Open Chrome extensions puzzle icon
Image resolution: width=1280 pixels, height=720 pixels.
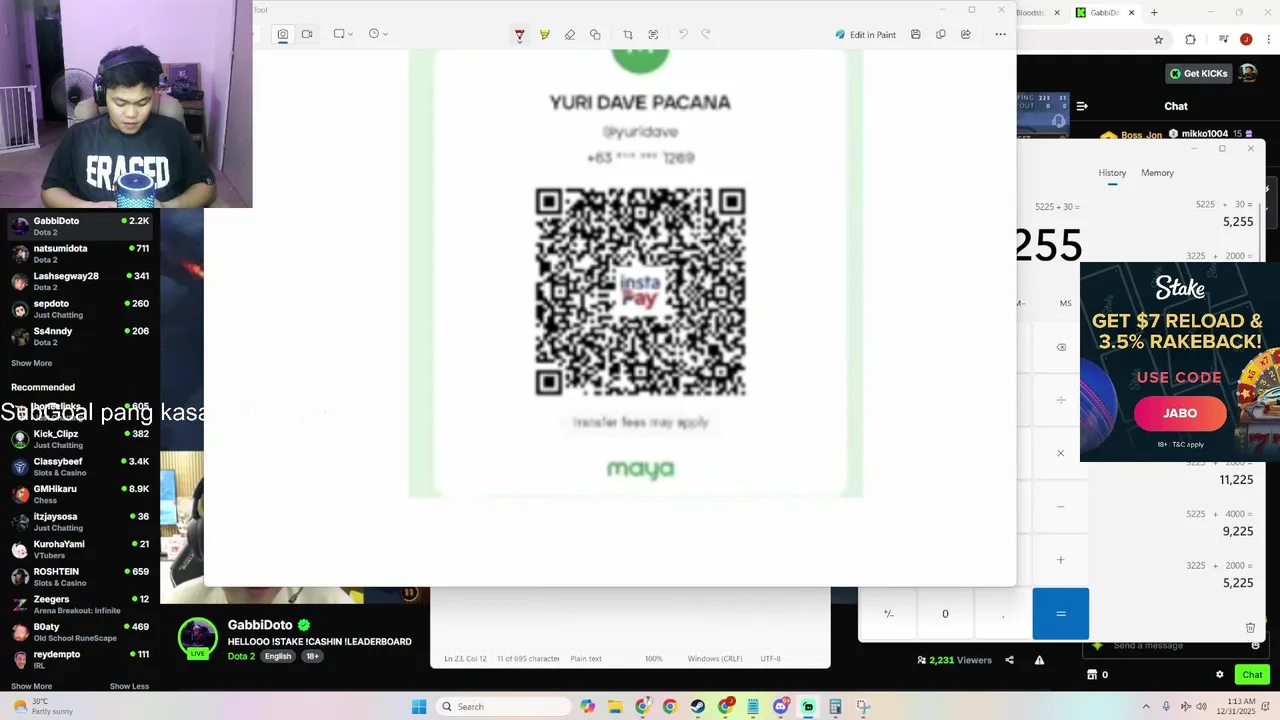click(x=1190, y=40)
